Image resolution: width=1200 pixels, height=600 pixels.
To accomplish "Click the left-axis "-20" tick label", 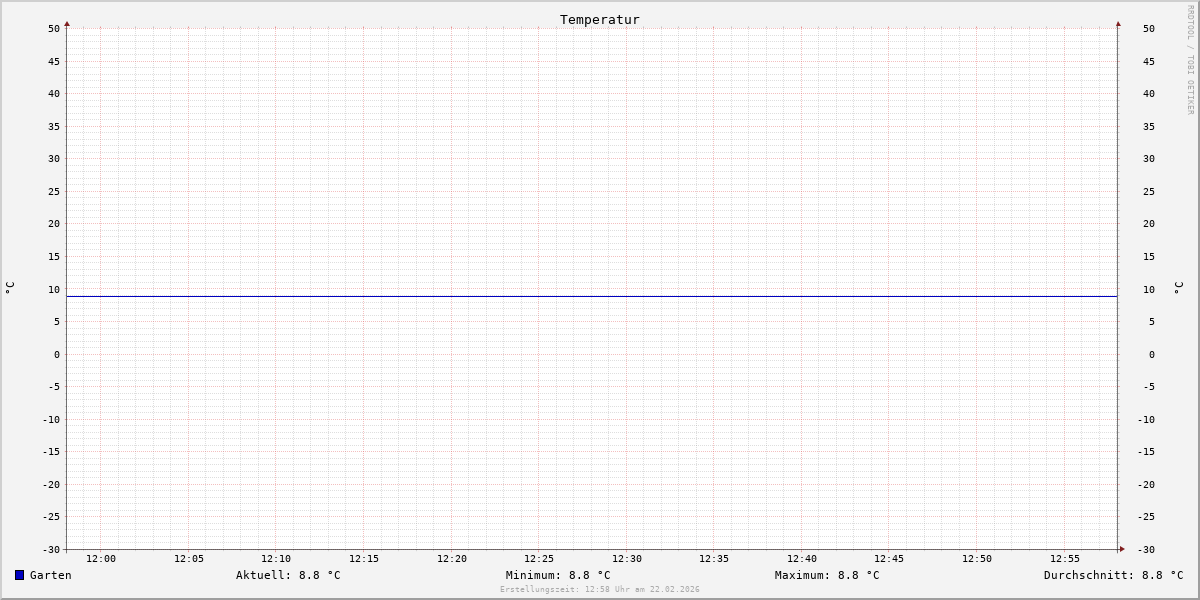I will click(51, 485).
